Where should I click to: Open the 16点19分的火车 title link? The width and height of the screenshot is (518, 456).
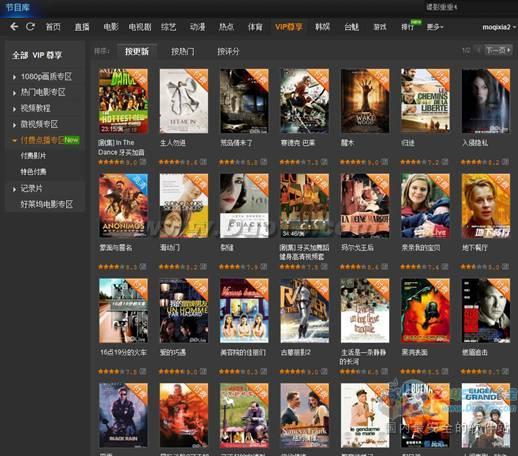pyautogui.click(x=123, y=352)
